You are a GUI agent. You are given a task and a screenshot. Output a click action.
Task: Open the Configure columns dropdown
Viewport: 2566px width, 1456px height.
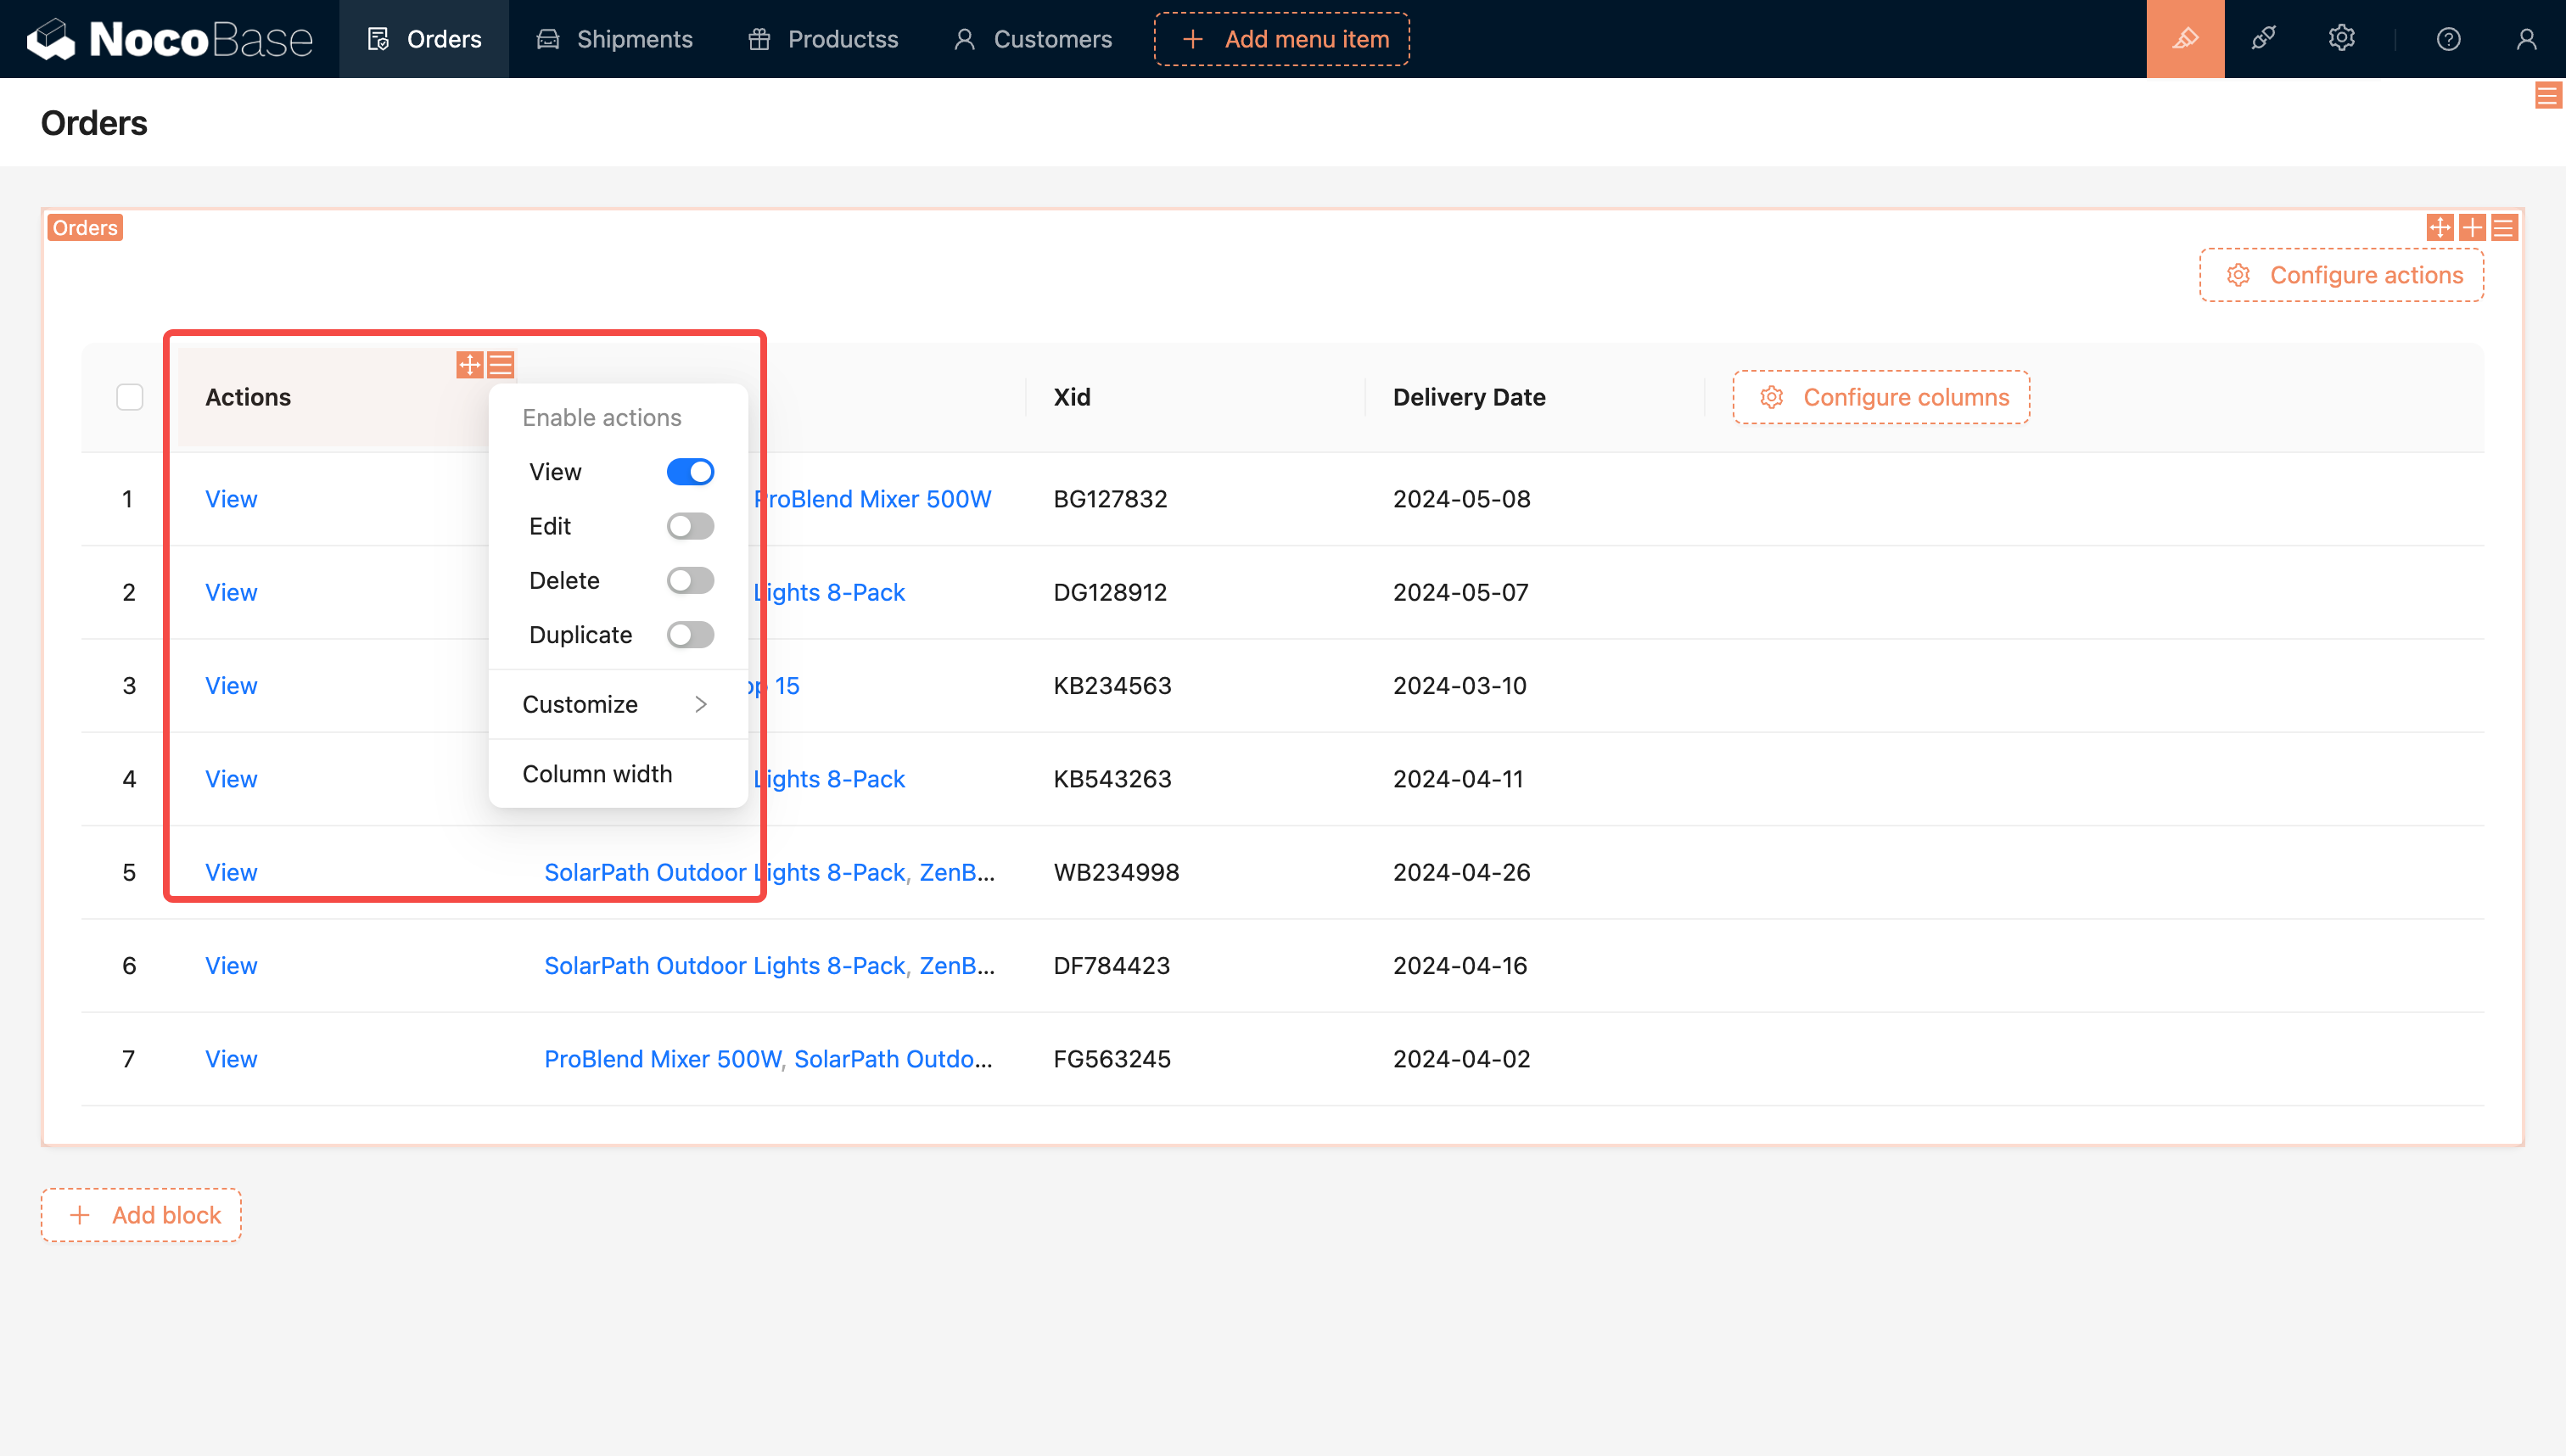point(1881,397)
